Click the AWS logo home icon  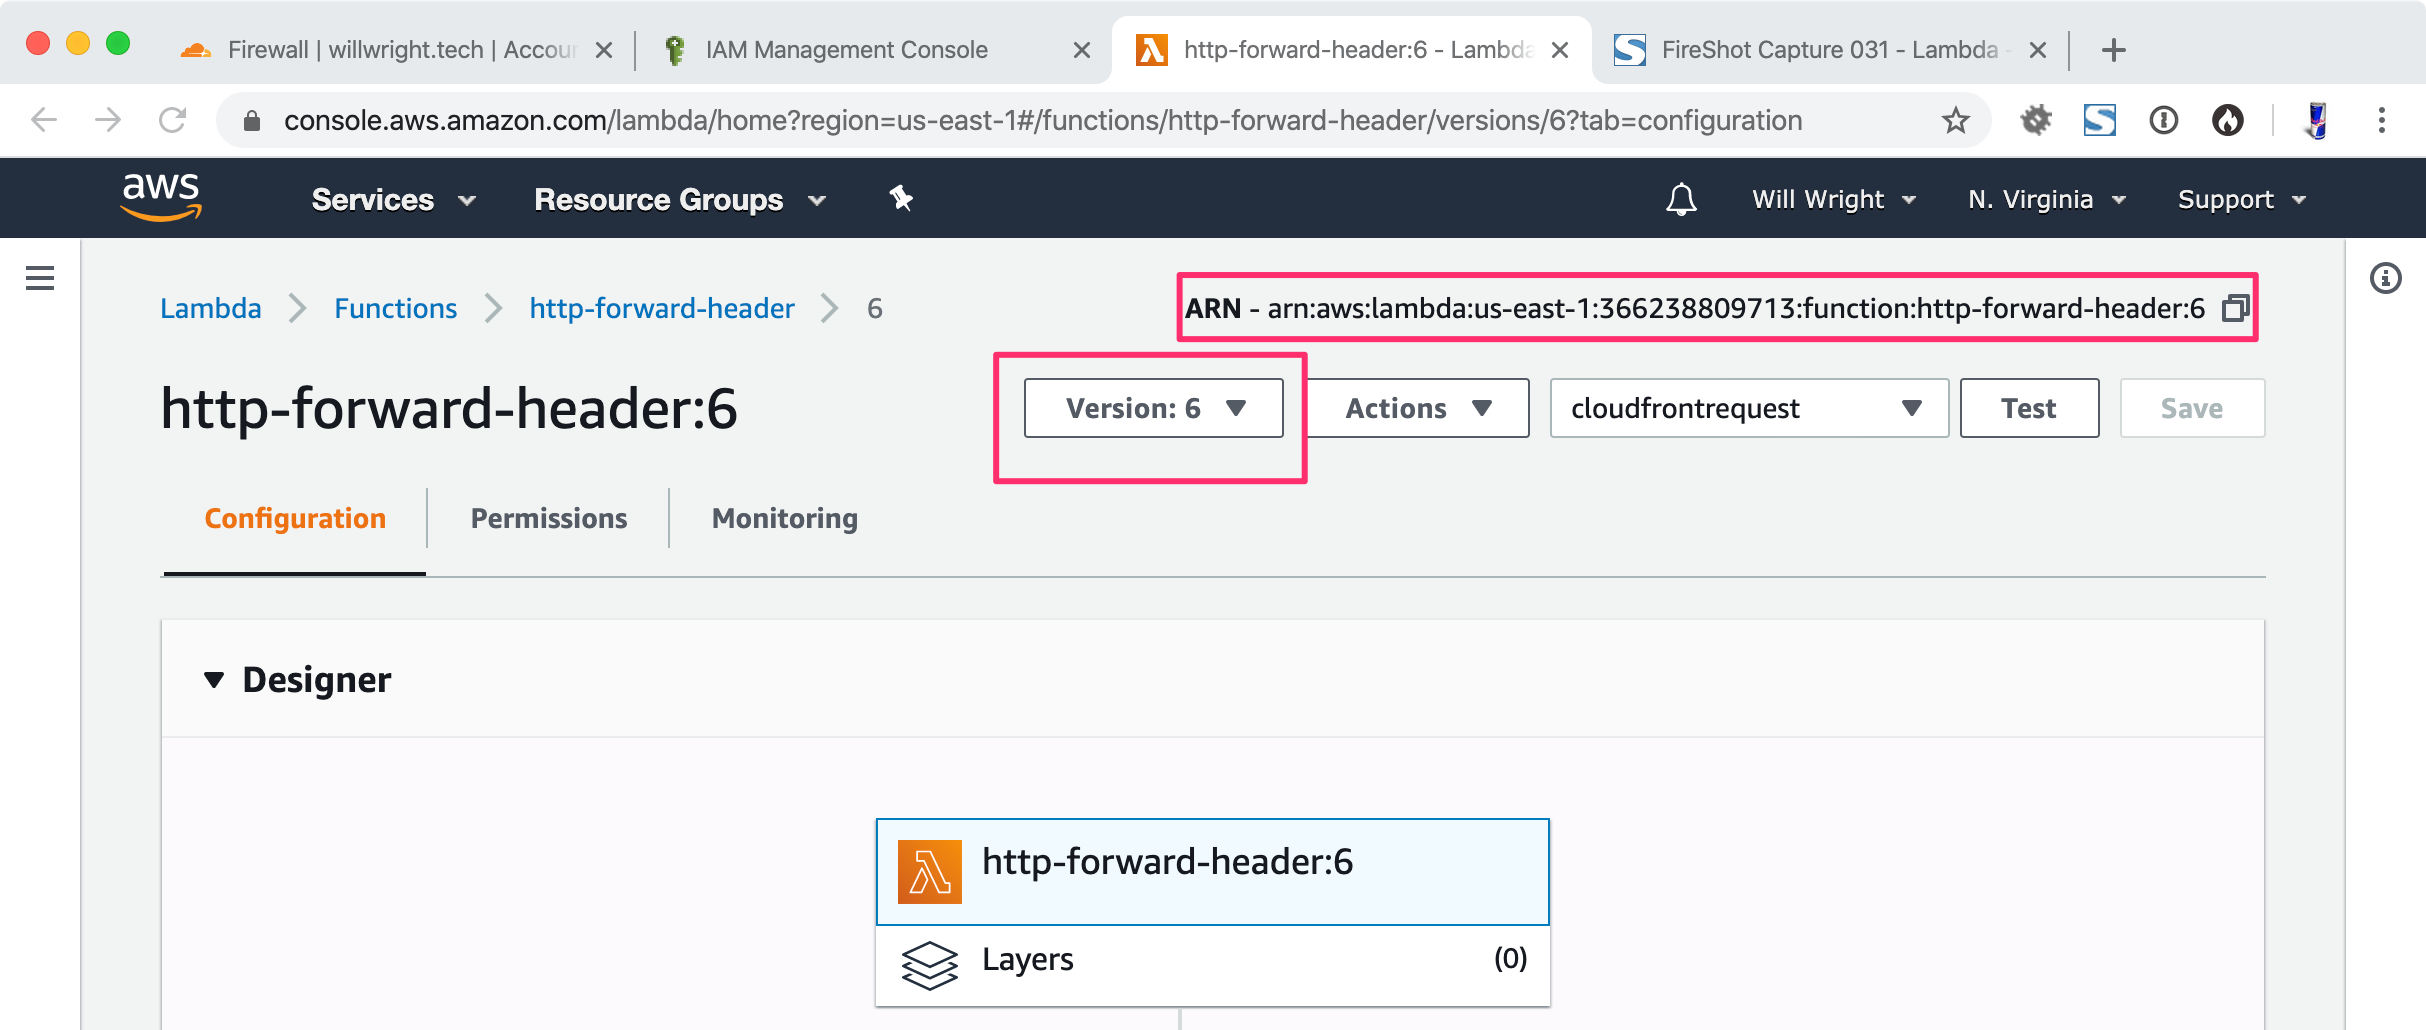161,197
